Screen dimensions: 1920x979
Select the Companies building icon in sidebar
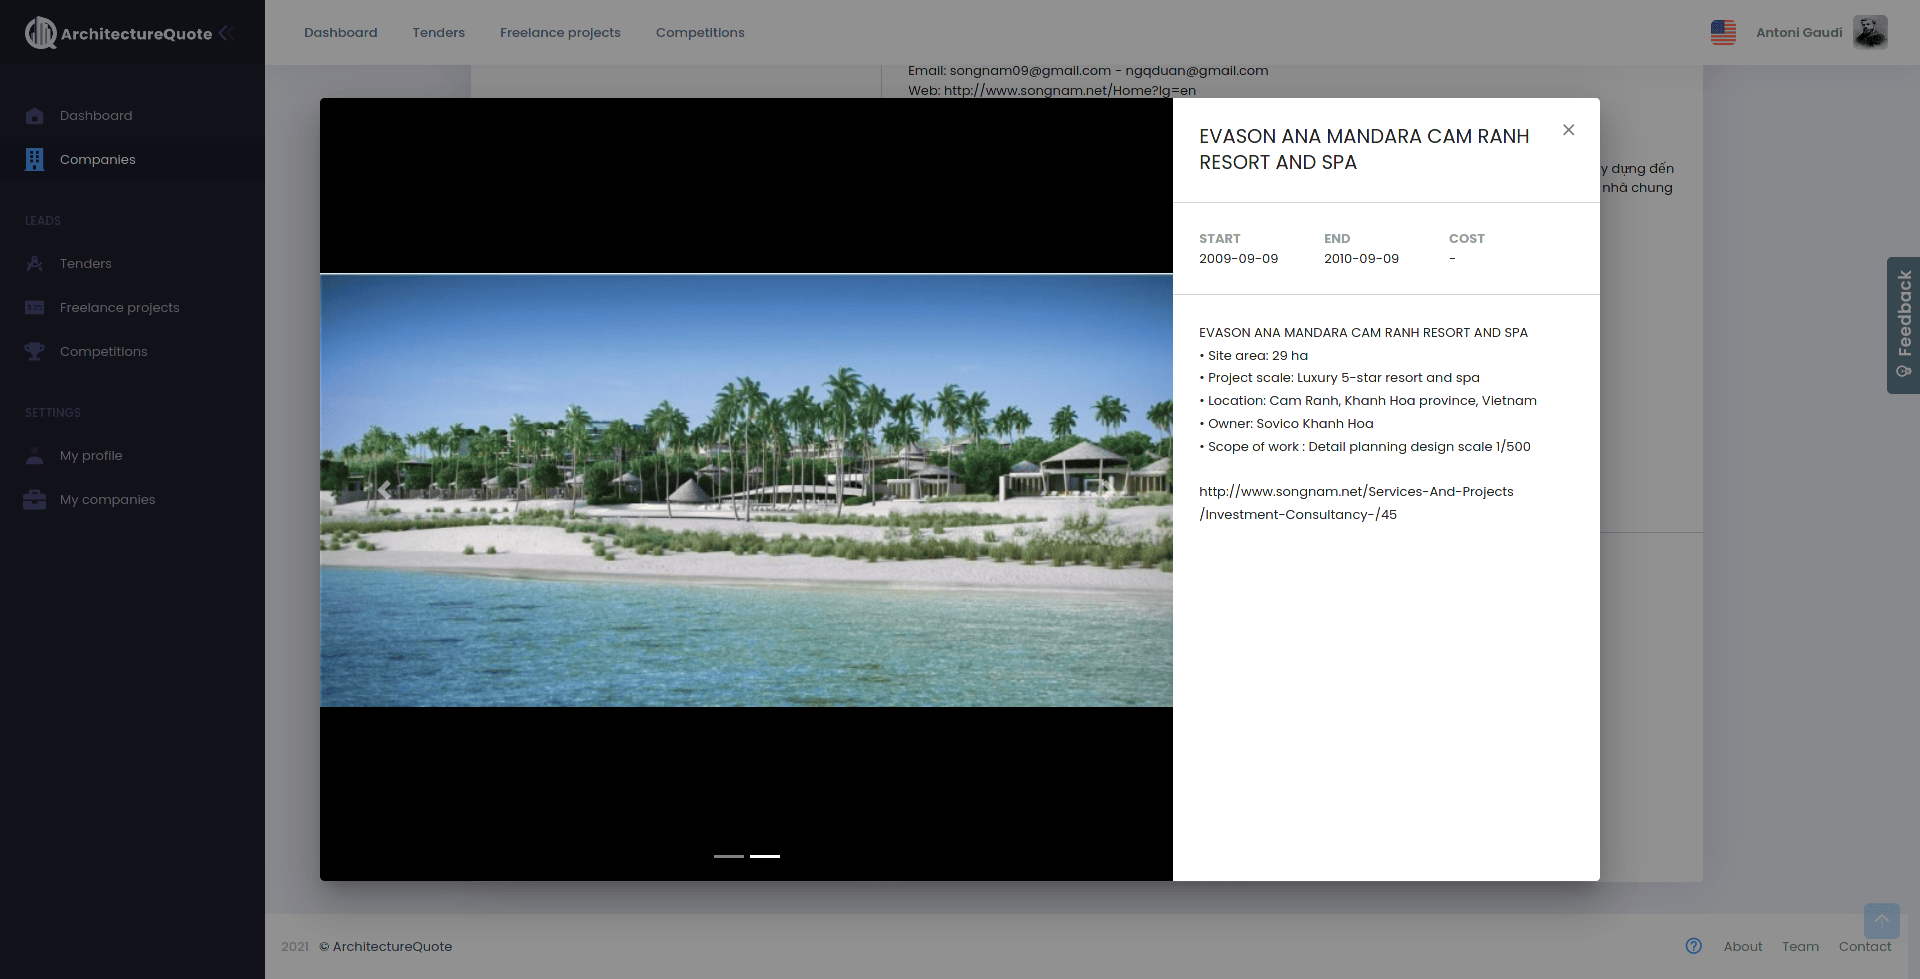point(35,160)
